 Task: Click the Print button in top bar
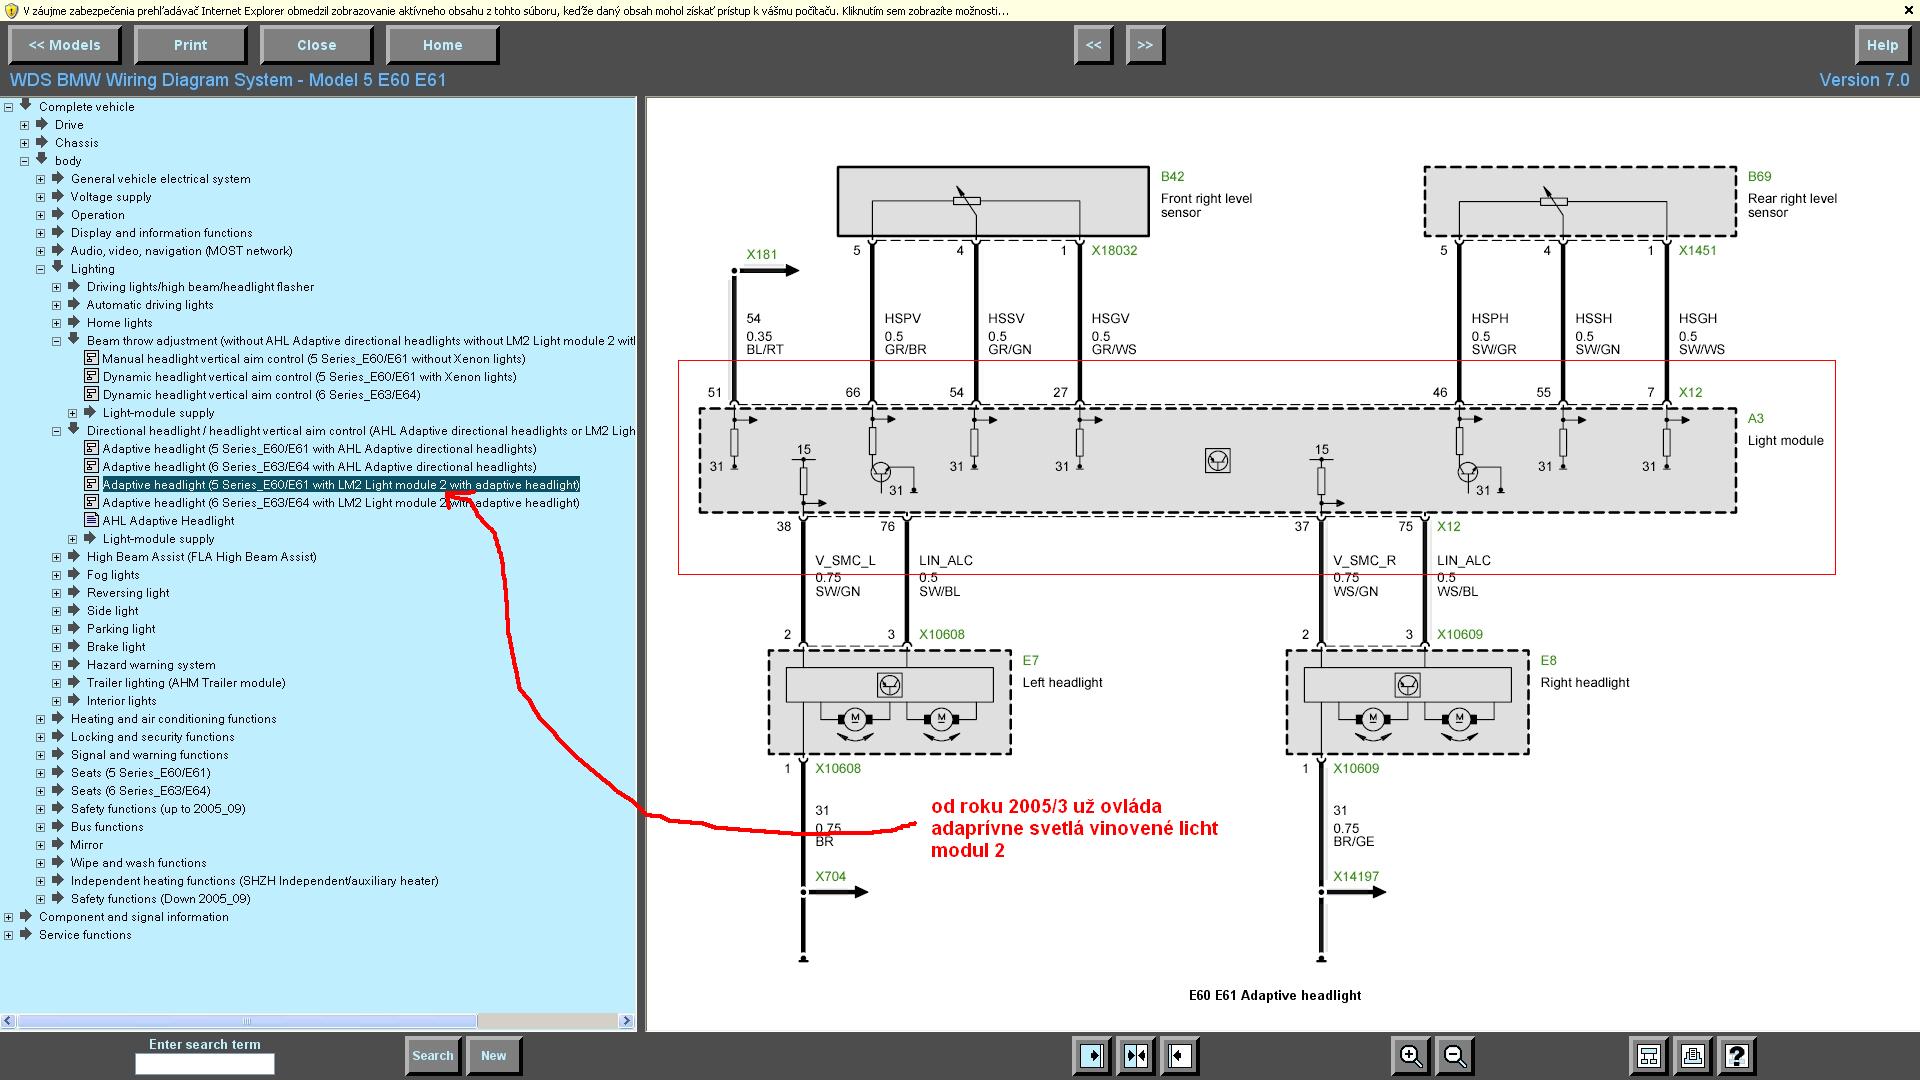point(191,45)
